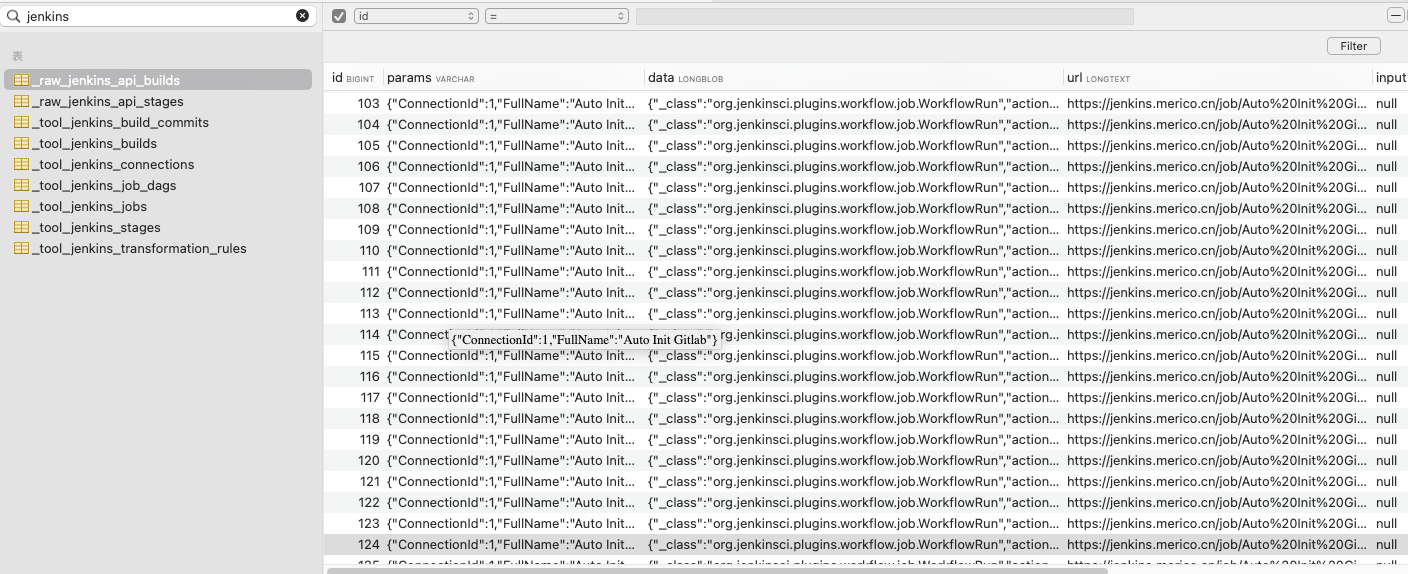Image resolution: width=1408 pixels, height=574 pixels.
Task: Focus the filter value input field
Action: 884,16
